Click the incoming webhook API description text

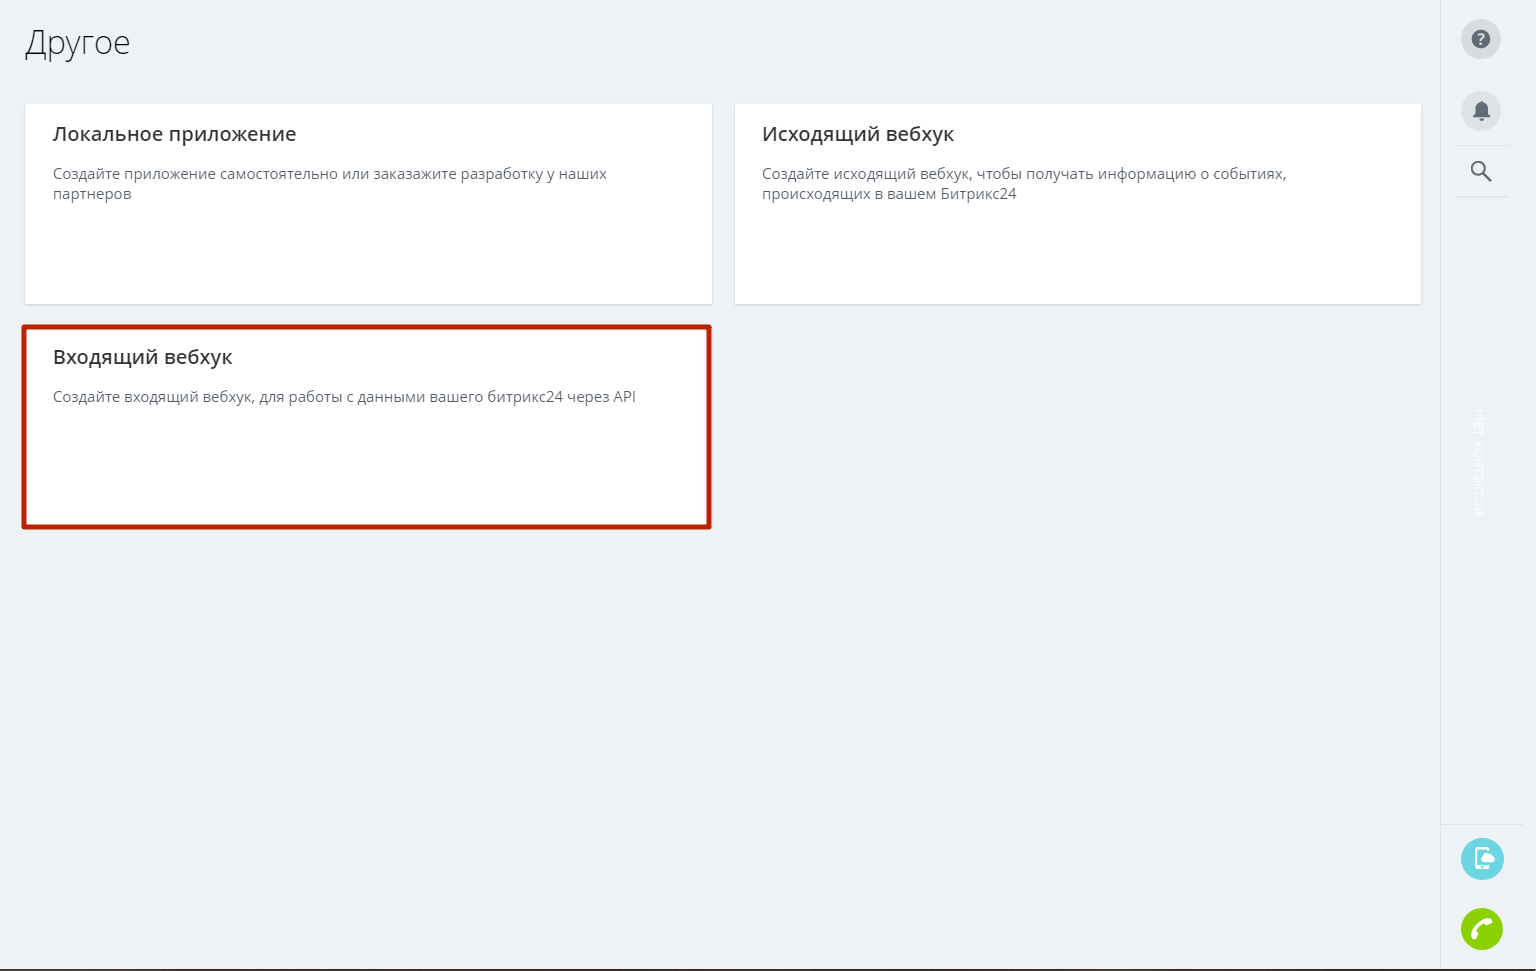pyautogui.click(x=344, y=397)
